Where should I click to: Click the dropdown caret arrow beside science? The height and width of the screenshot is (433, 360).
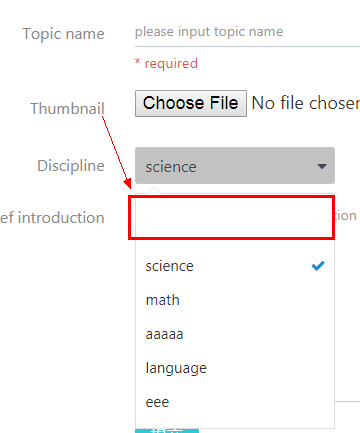[x=322, y=166]
